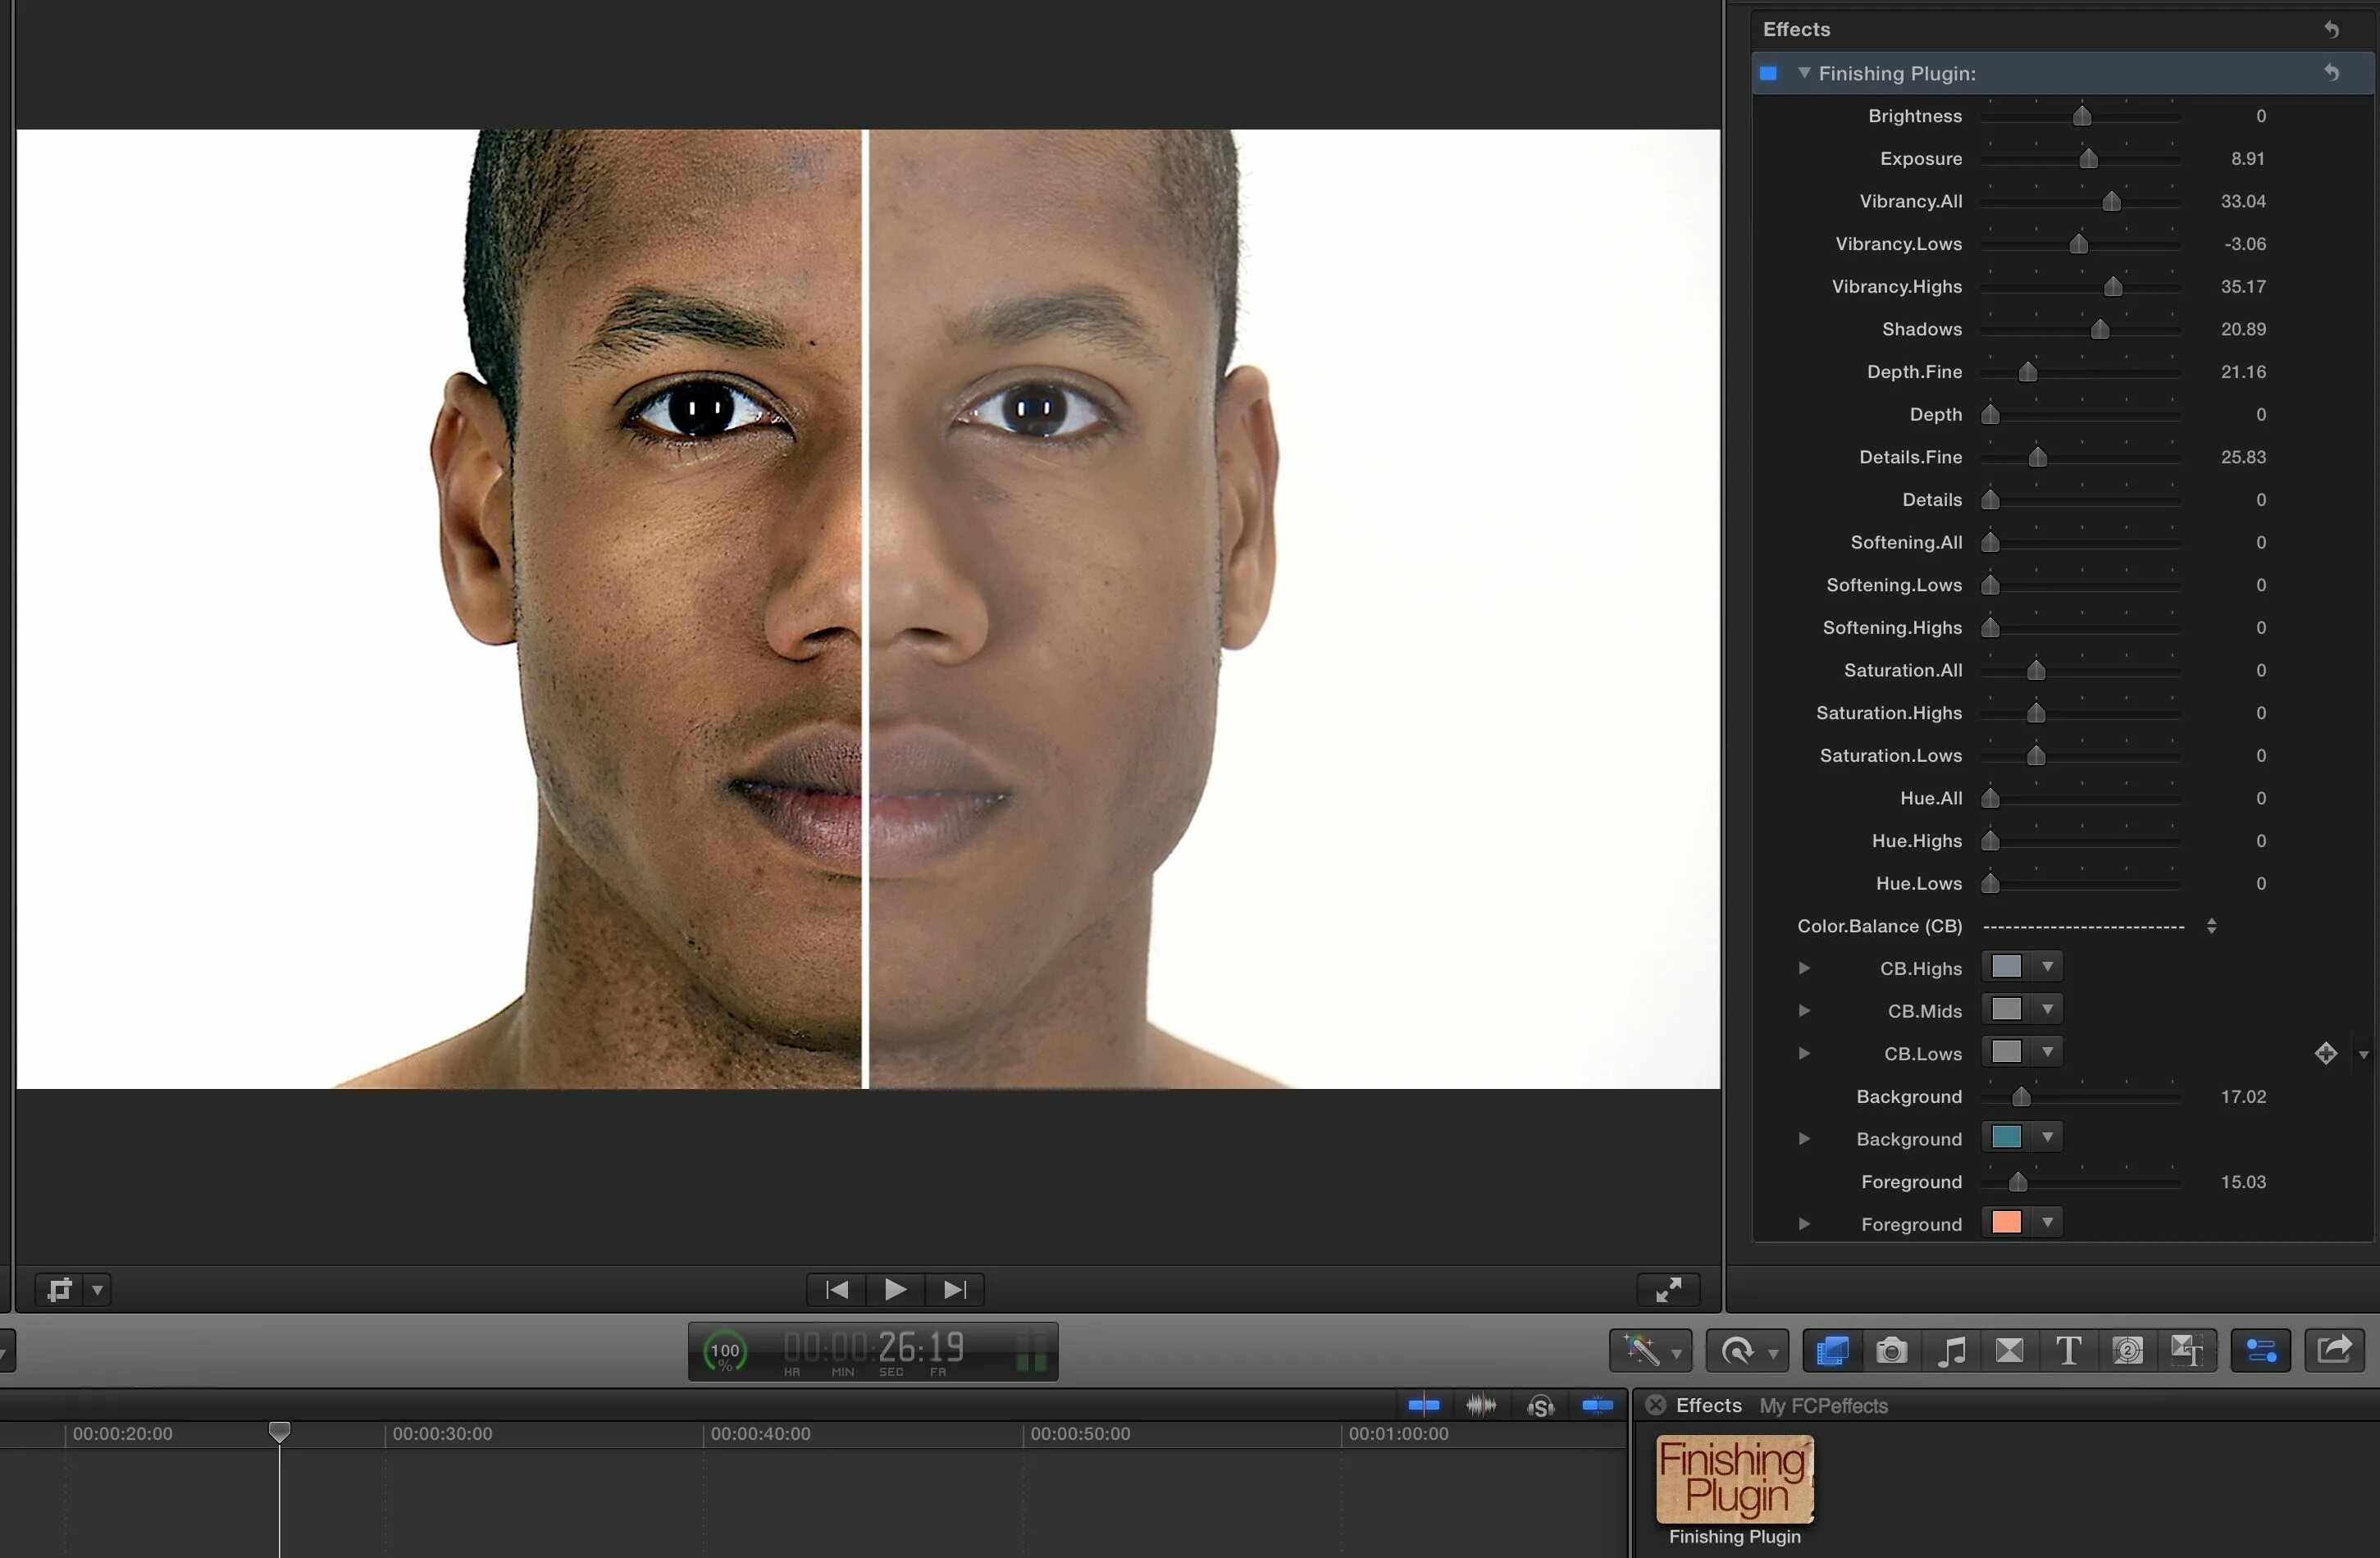
Task: Open the Music and Sound browser
Action: pos(1950,1351)
